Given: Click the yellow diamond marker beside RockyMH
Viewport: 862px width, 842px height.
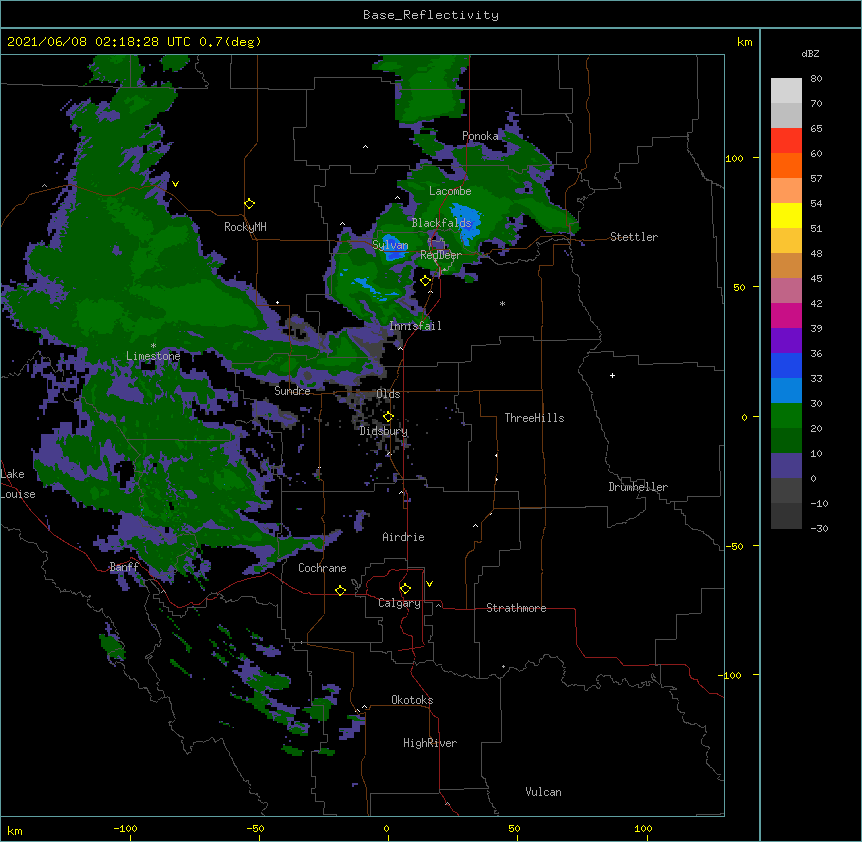Looking at the screenshot, I should point(249,204).
